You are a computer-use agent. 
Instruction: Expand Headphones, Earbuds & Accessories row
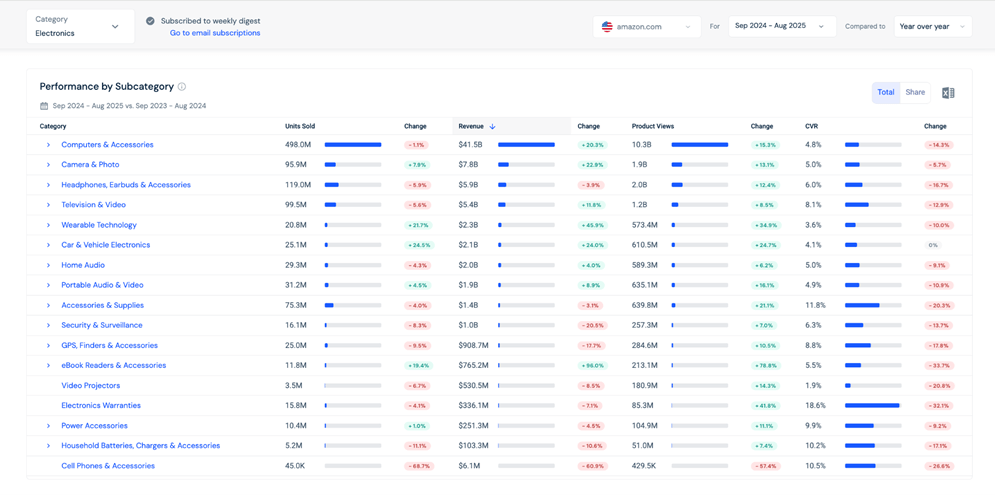coord(48,185)
